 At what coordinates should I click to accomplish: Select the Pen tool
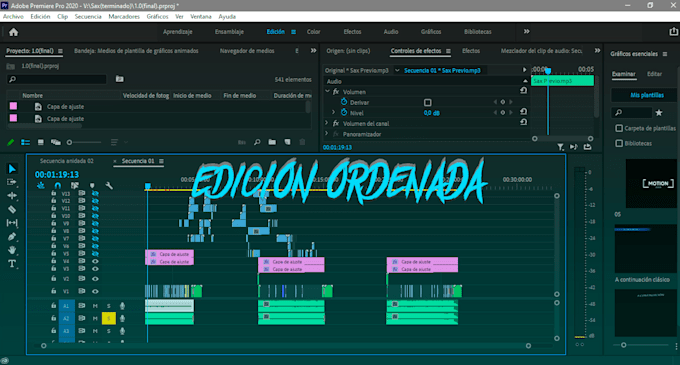12,236
